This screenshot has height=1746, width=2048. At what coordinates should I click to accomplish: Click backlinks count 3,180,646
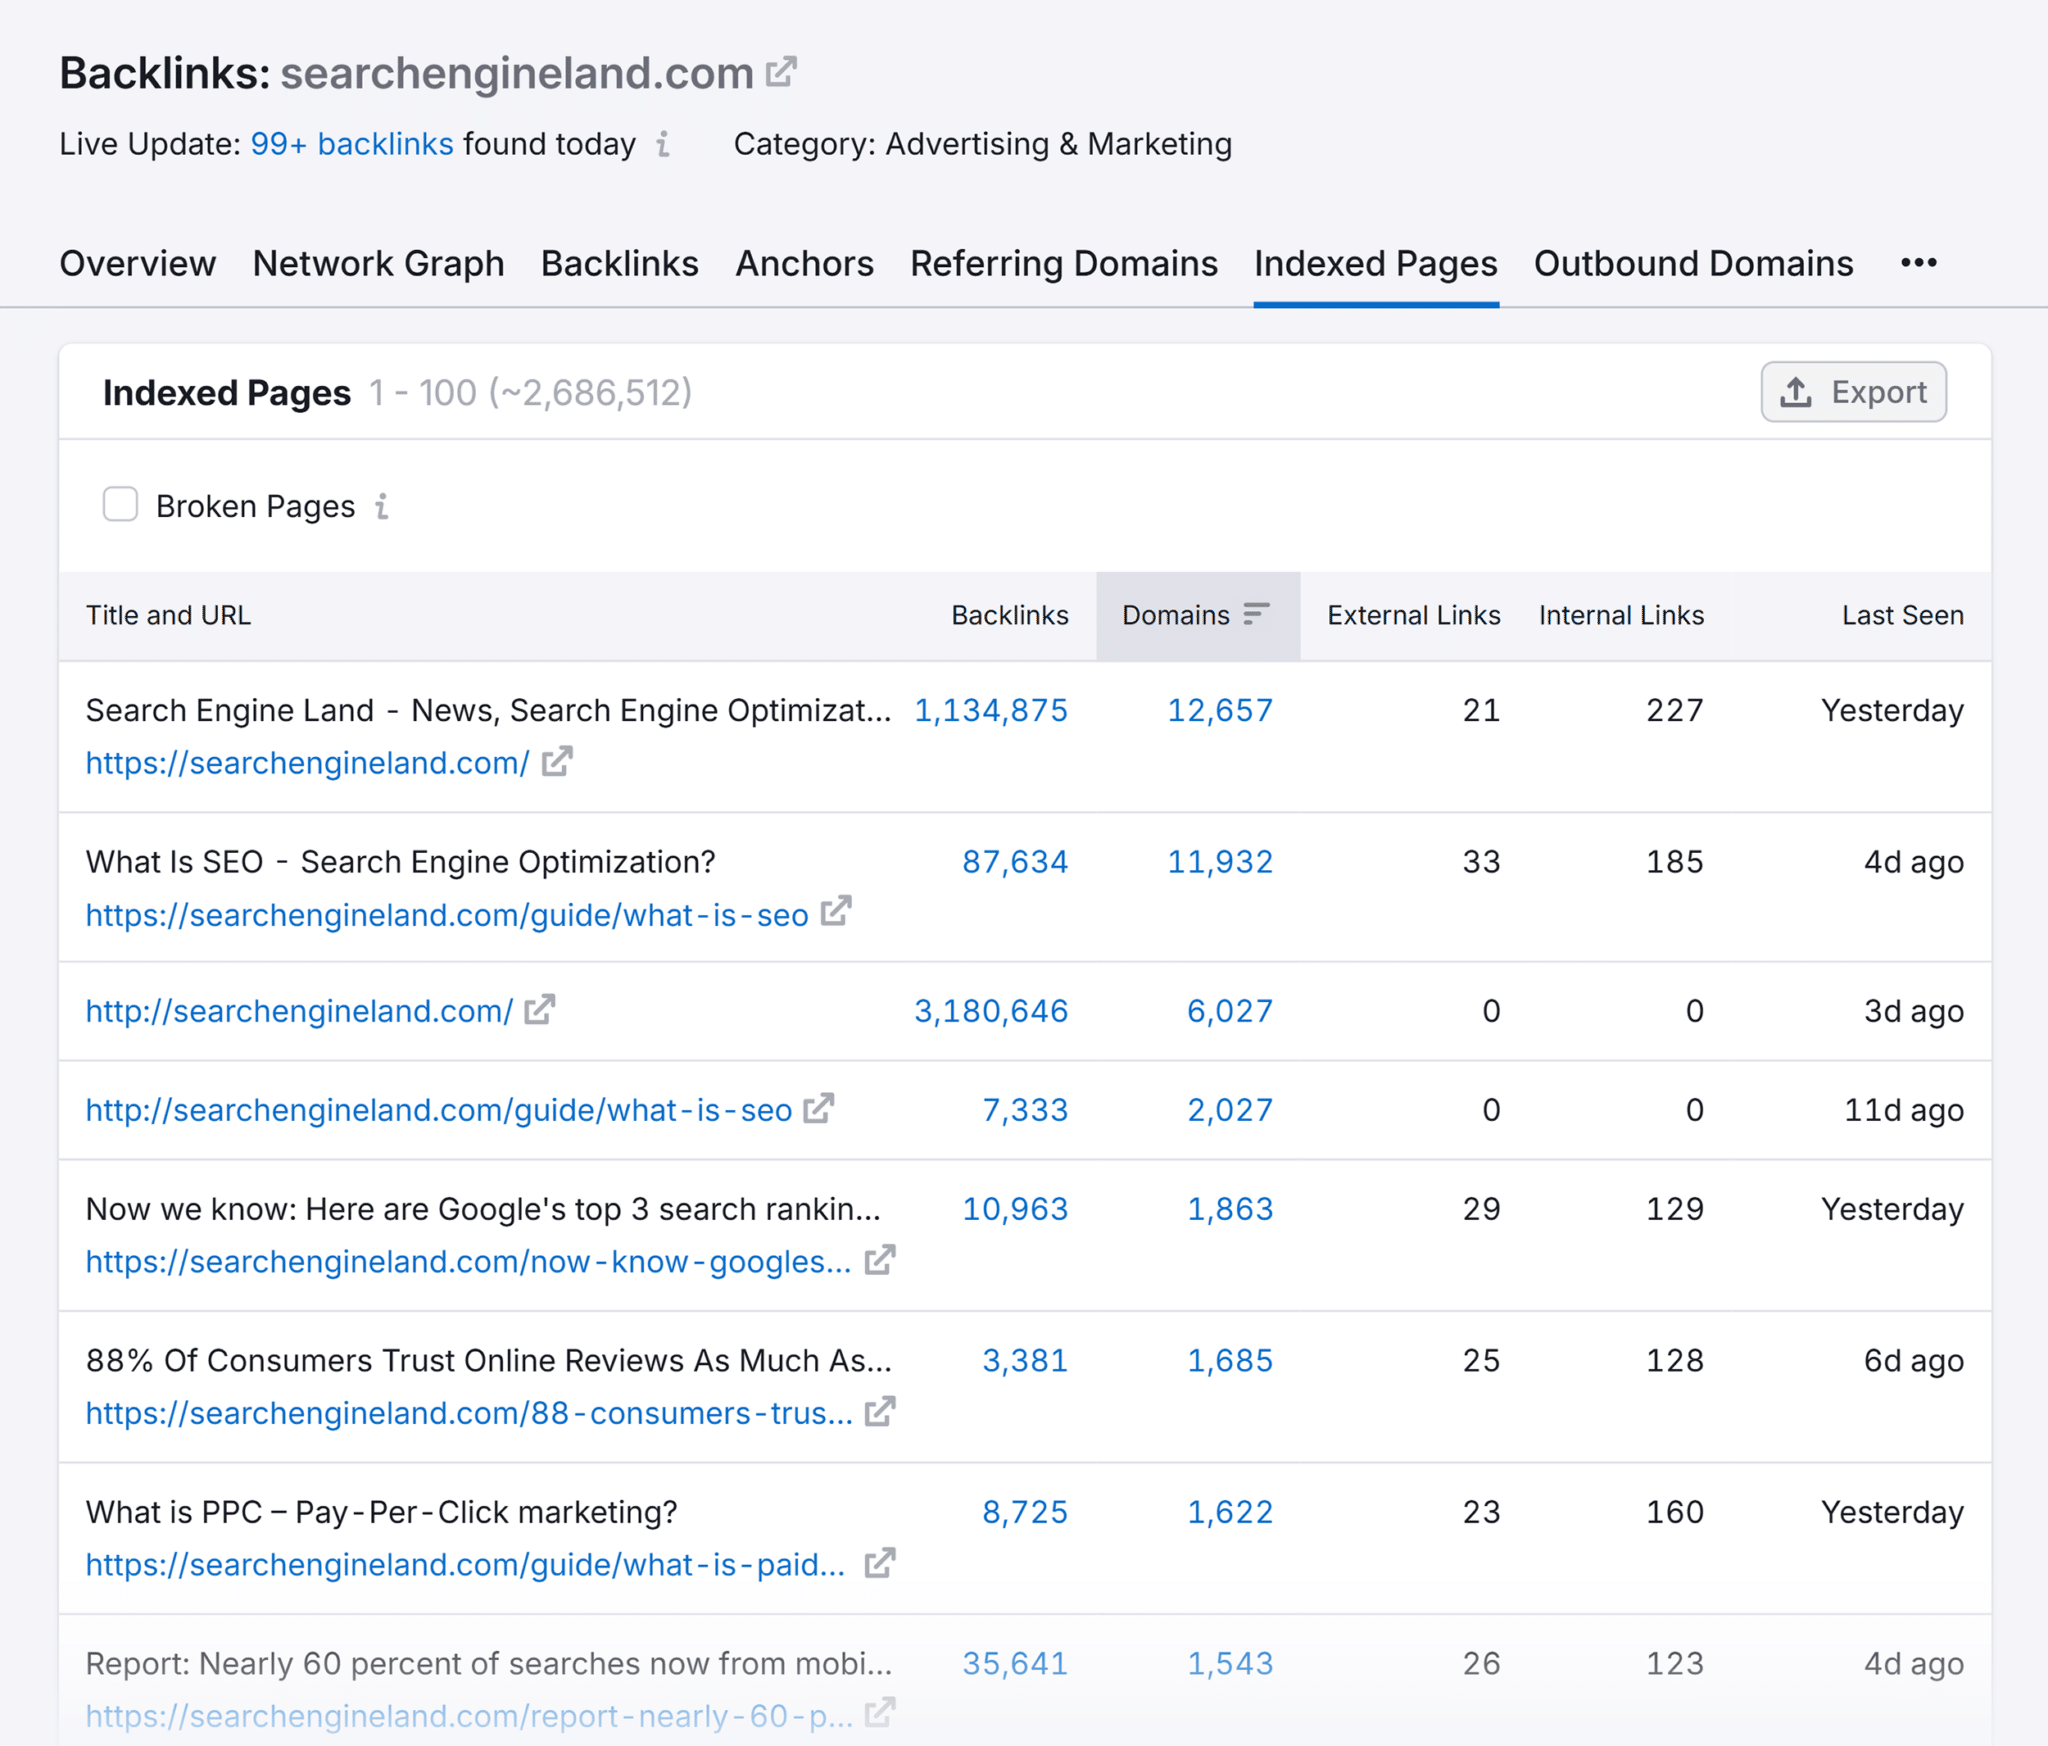click(x=991, y=1011)
